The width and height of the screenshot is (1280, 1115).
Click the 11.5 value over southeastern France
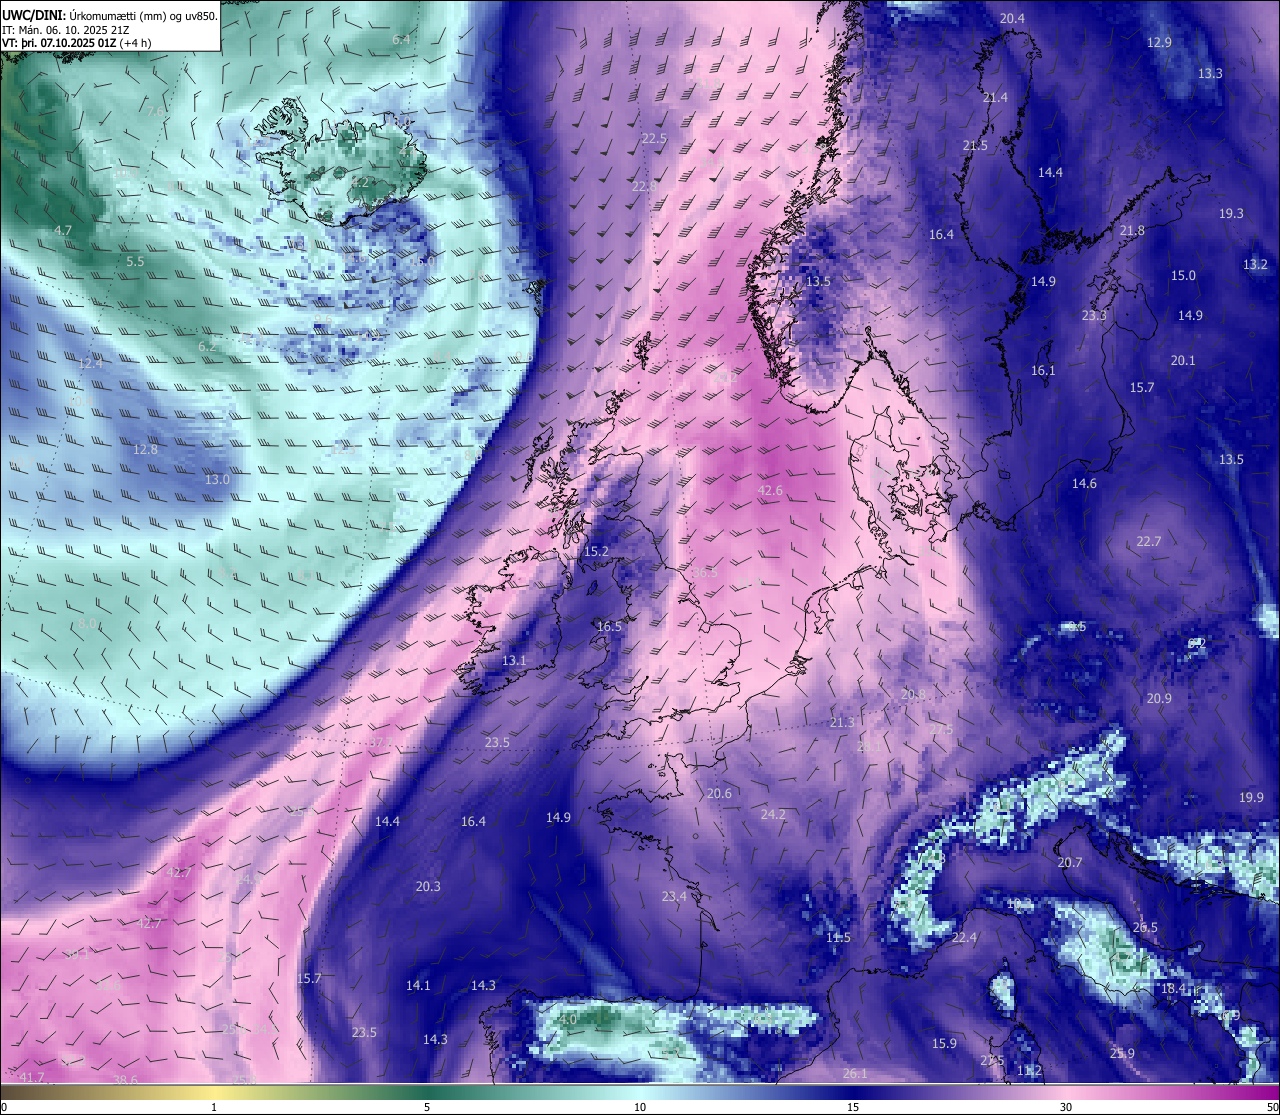(838, 937)
